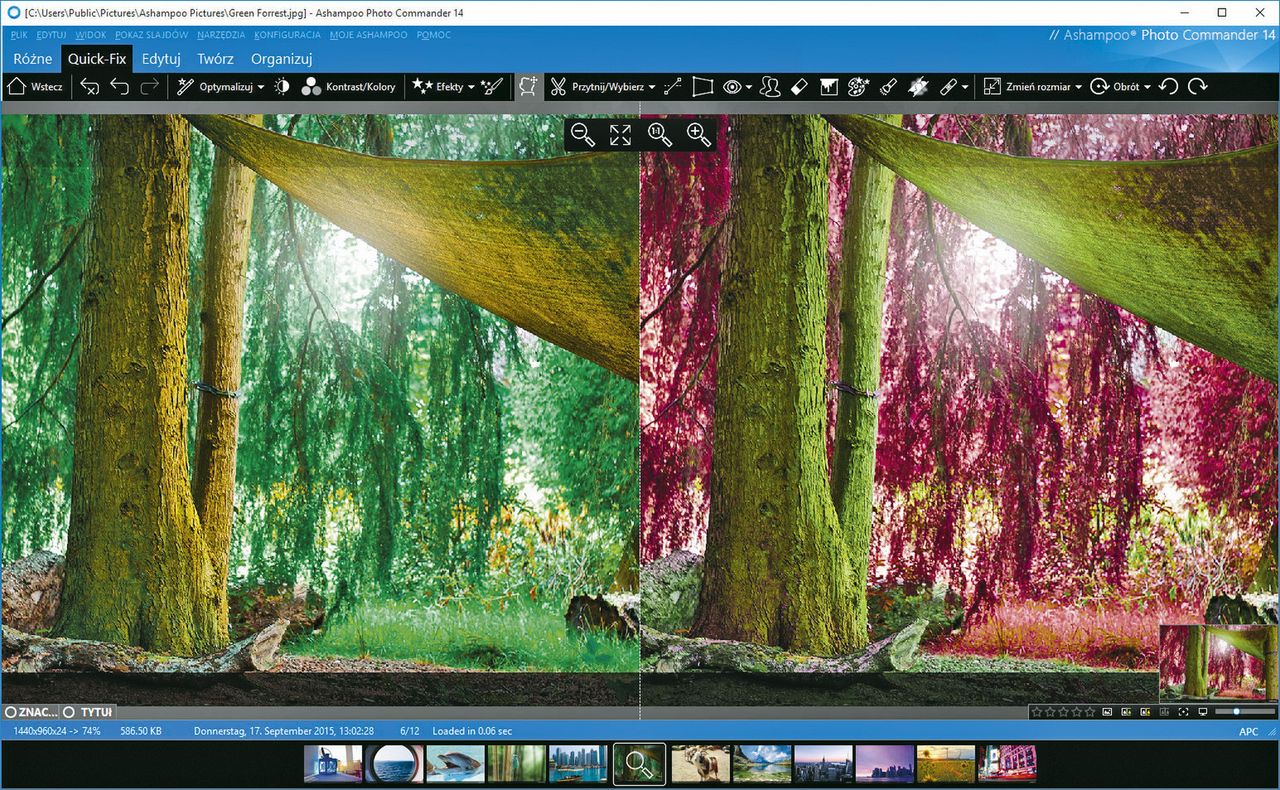This screenshot has height=790, width=1280.
Task: Toggle the highlighted free selection tool
Action: click(528, 87)
